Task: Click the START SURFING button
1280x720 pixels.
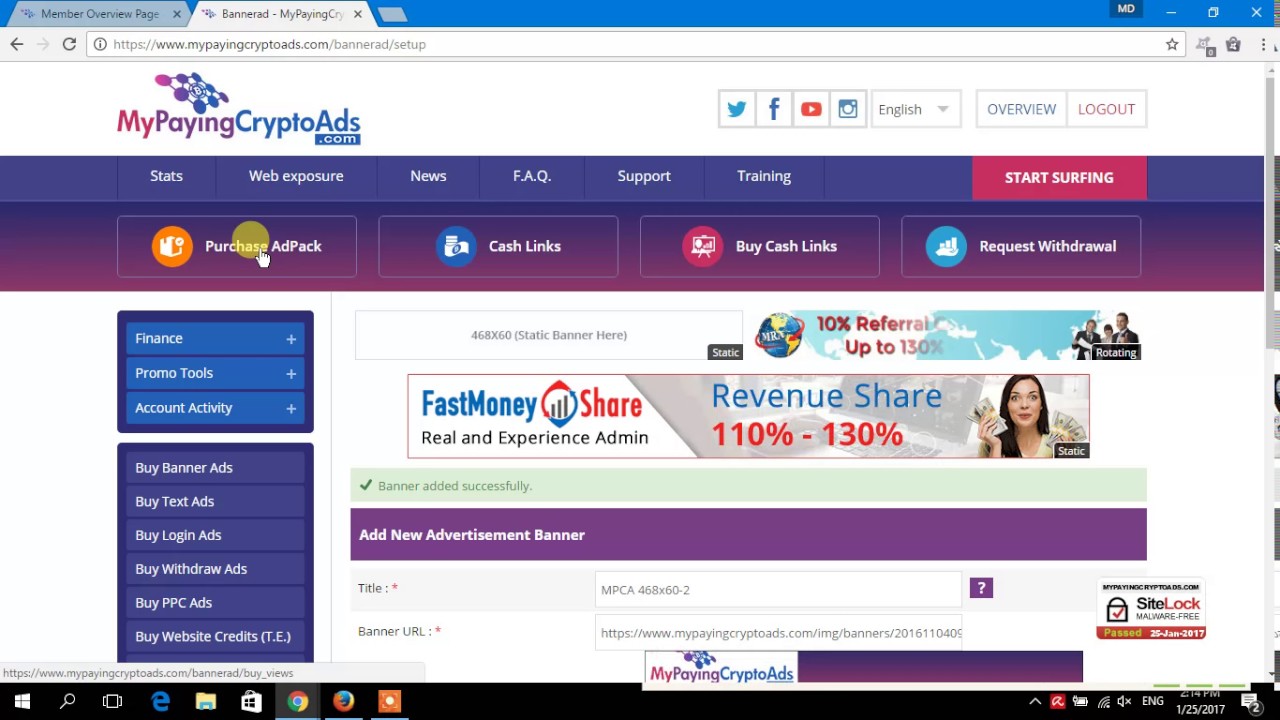Action: point(1059,177)
